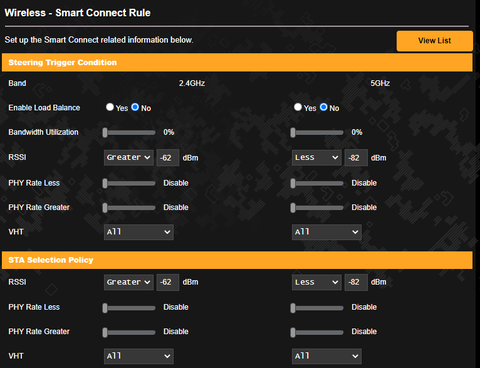Click STA Selection 2.4GHz PHY Rate Less slider

(x=129, y=308)
